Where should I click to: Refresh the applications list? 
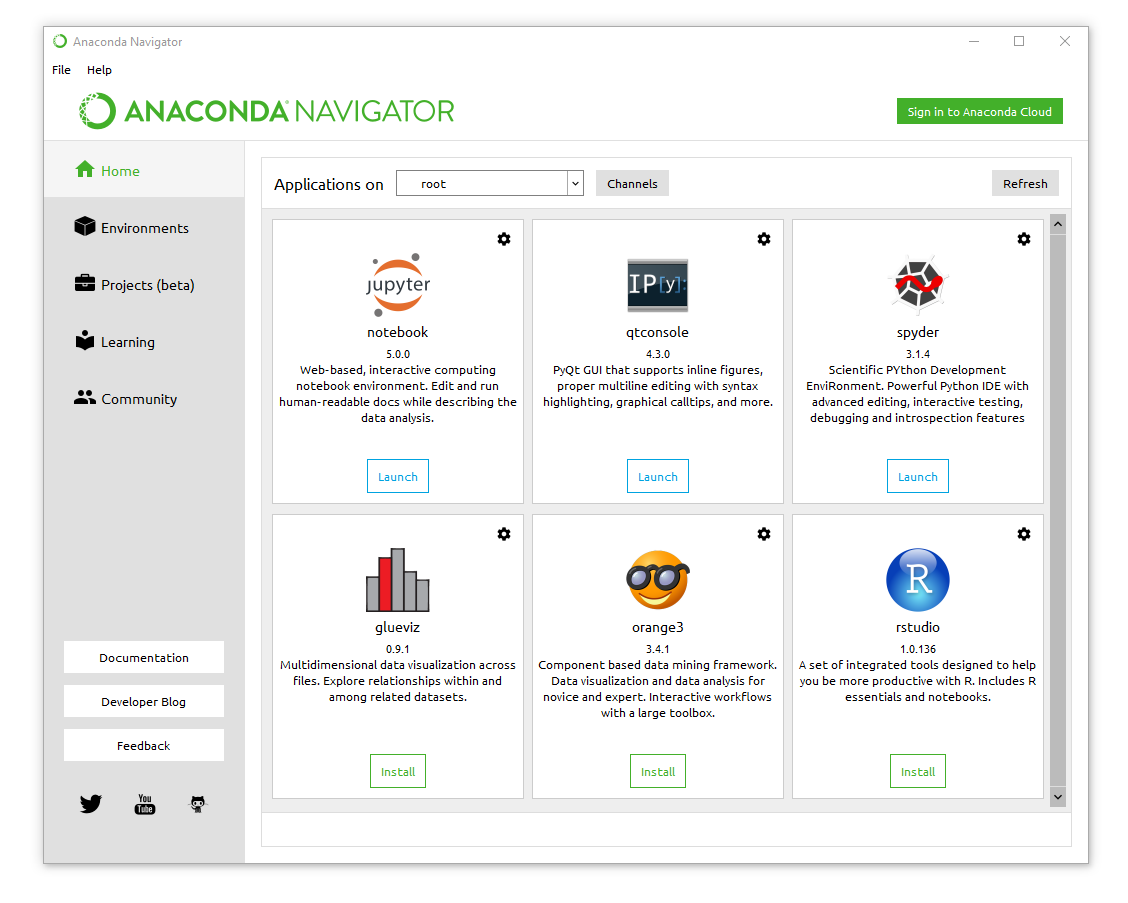pos(1025,183)
